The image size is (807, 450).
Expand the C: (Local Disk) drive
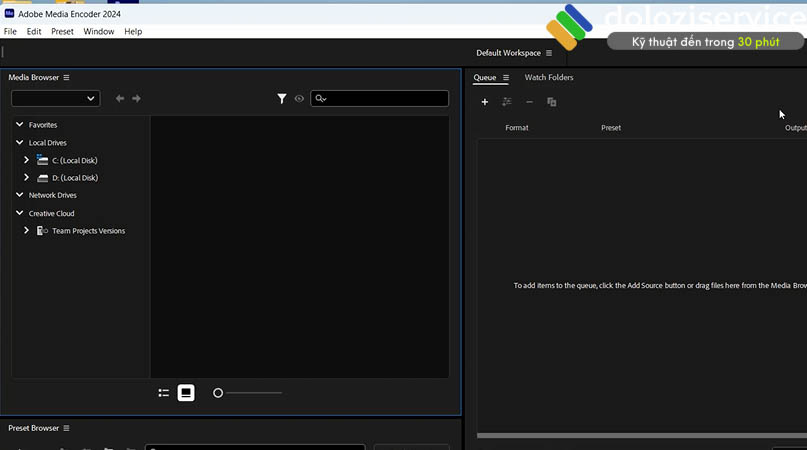[27, 160]
